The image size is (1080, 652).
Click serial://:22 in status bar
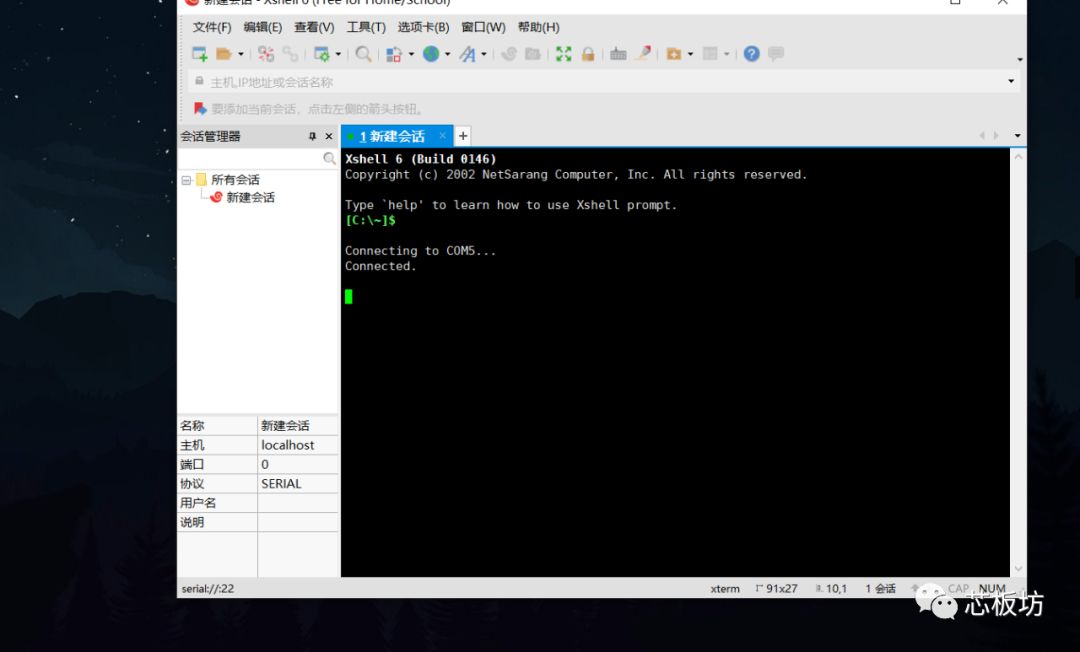207,589
